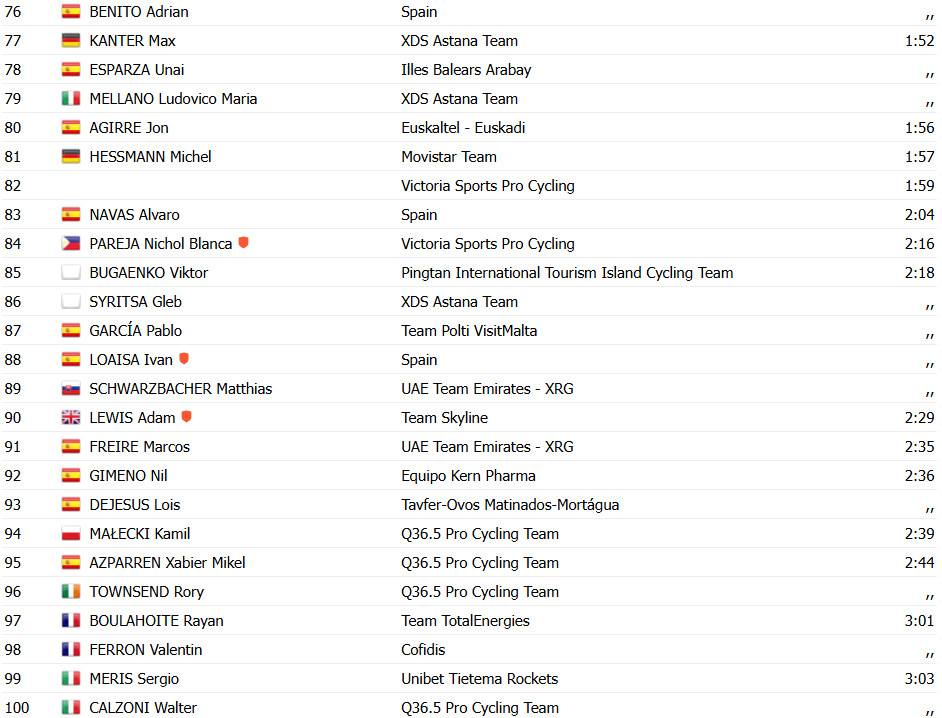Open rider DEJESUS Lois

coord(135,504)
